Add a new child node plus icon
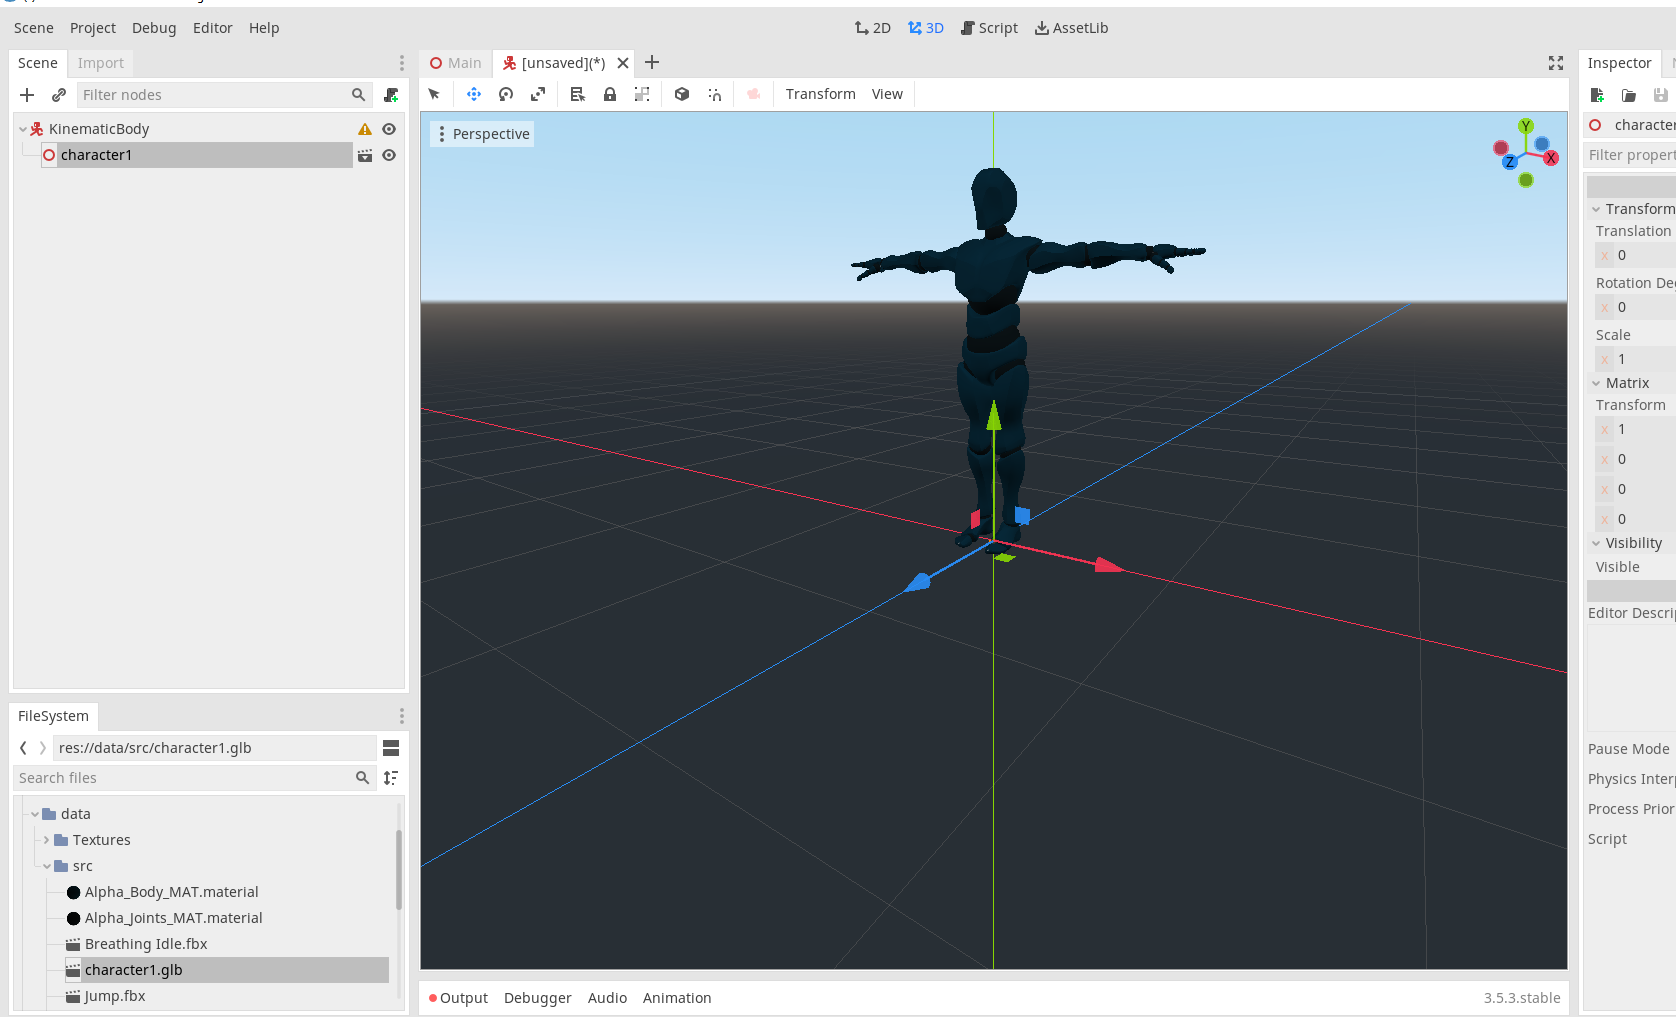 (27, 95)
